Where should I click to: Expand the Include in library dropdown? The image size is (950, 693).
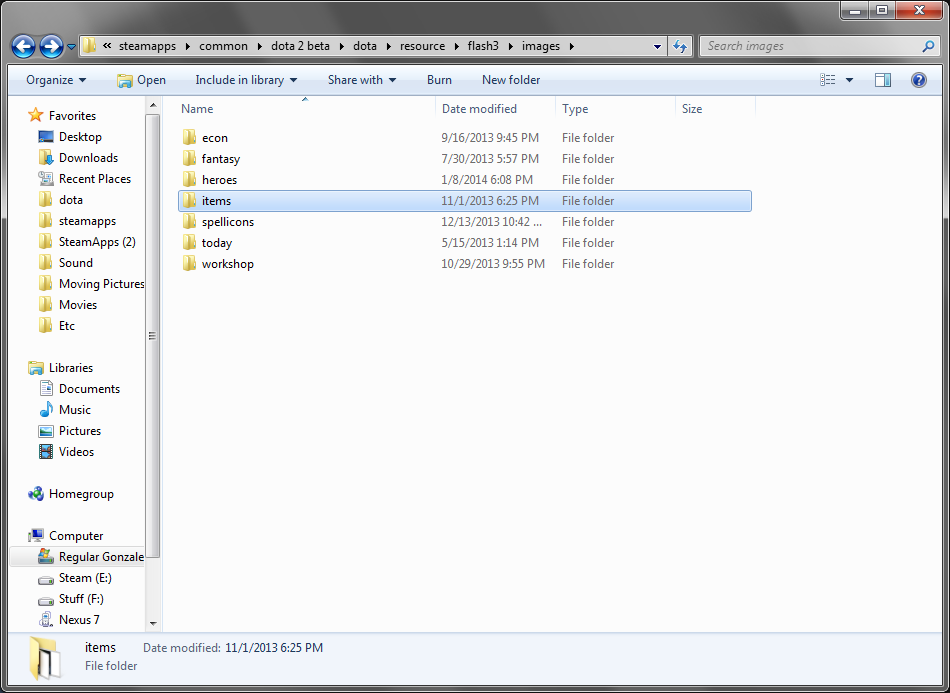(246, 80)
